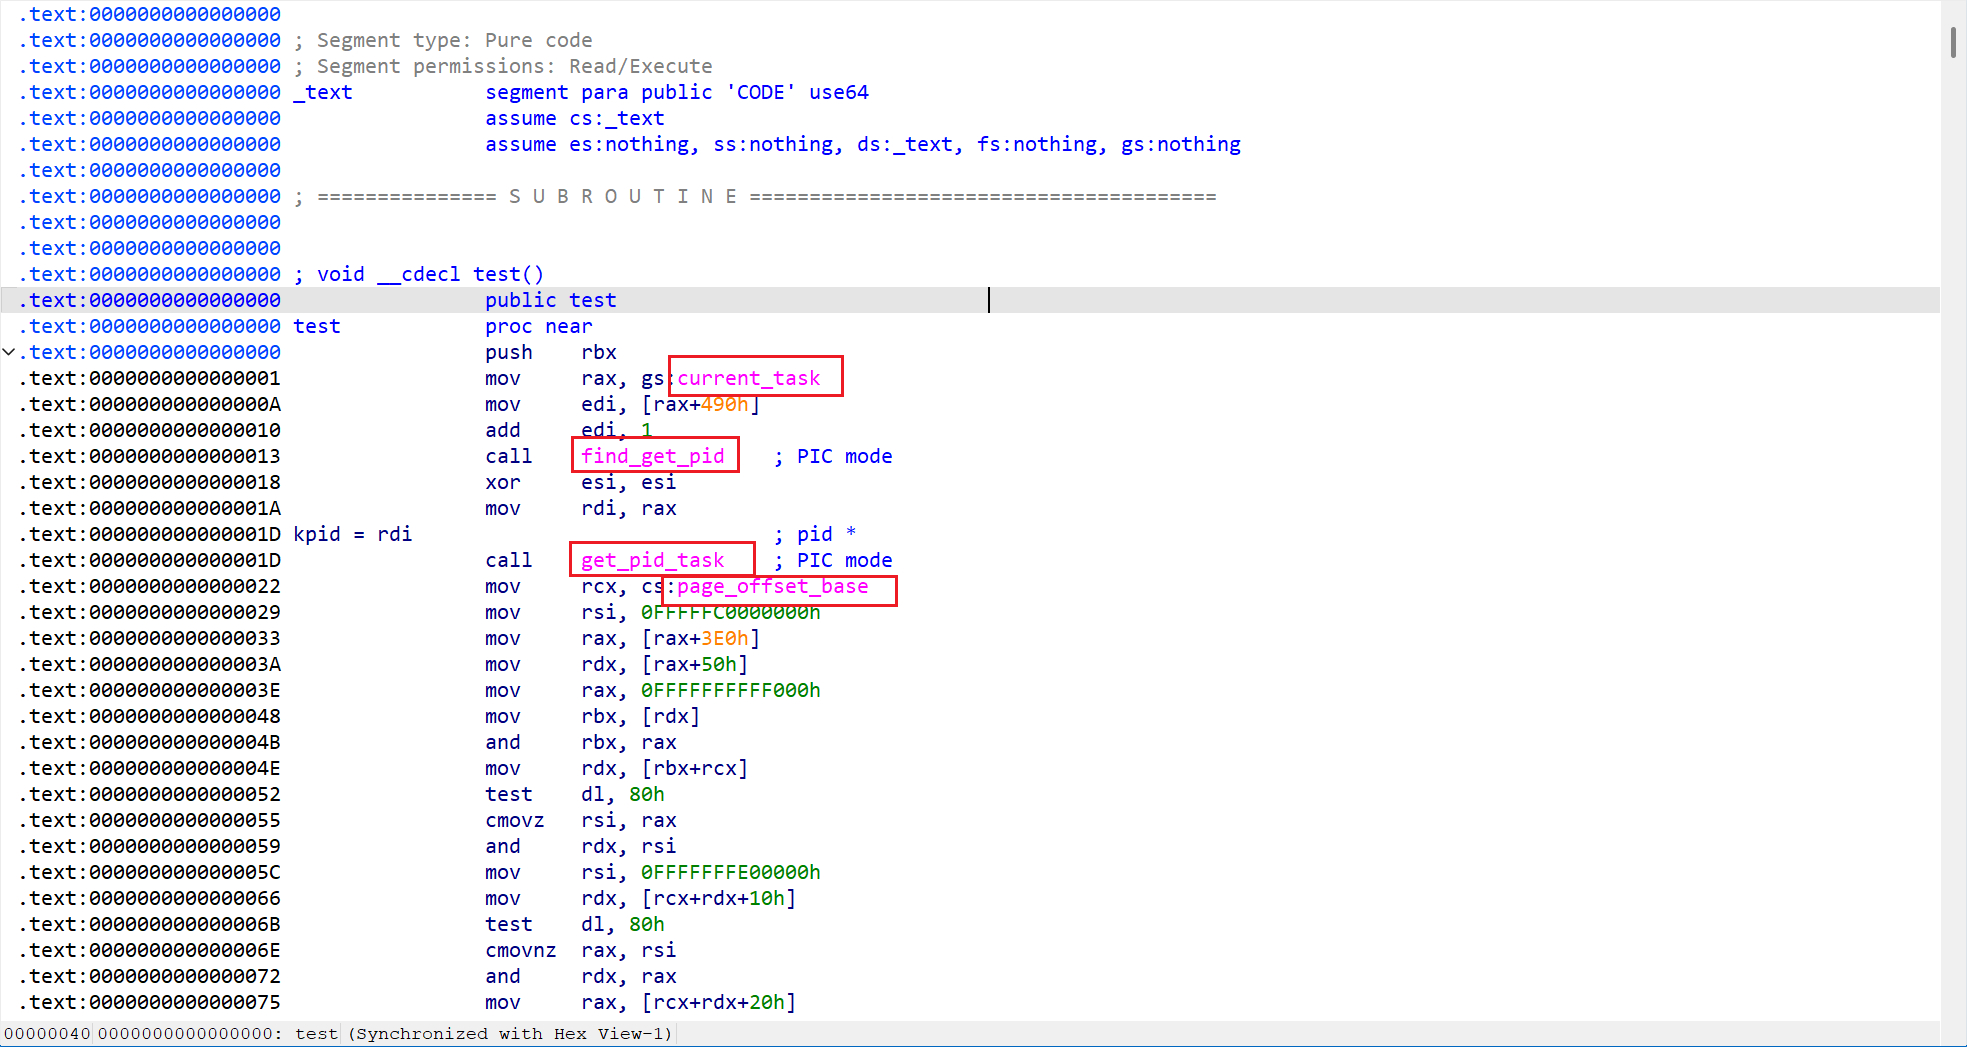1967x1047 pixels.
Task: Select the 3E0h offset operand
Action: (725, 638)
